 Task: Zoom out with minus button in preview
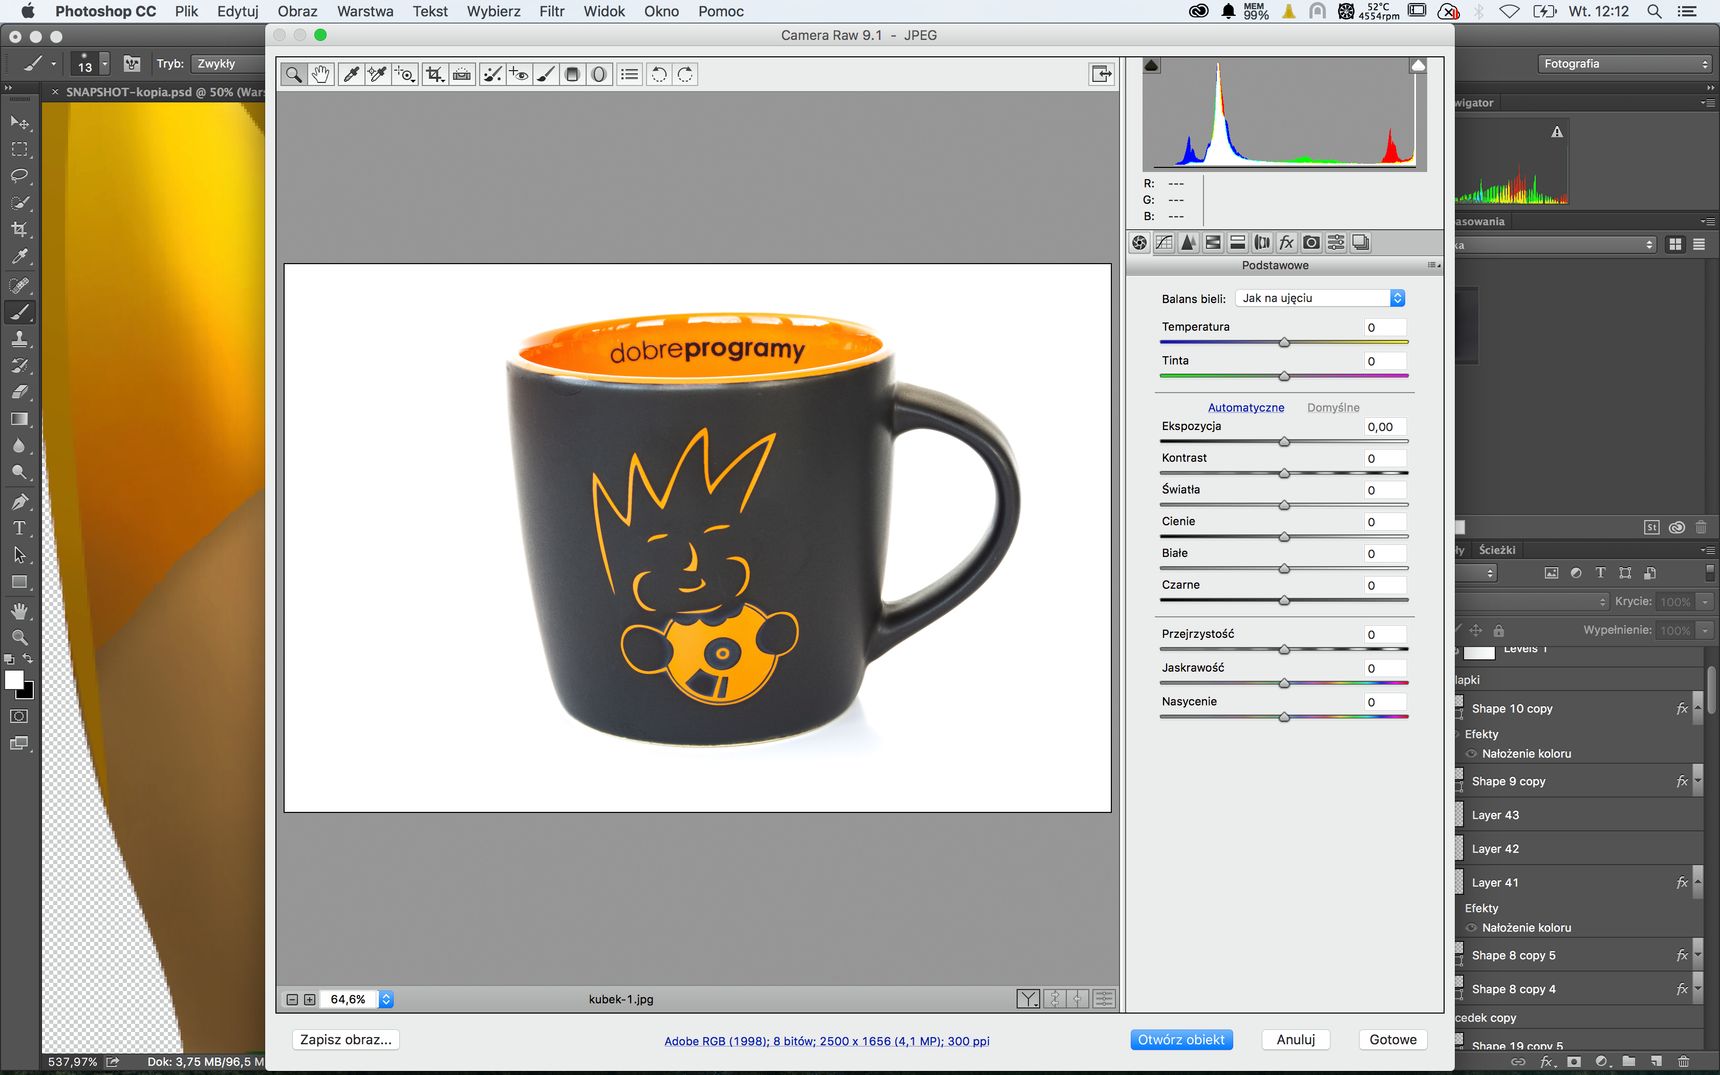pyautogui.click(x=292, y=999)
